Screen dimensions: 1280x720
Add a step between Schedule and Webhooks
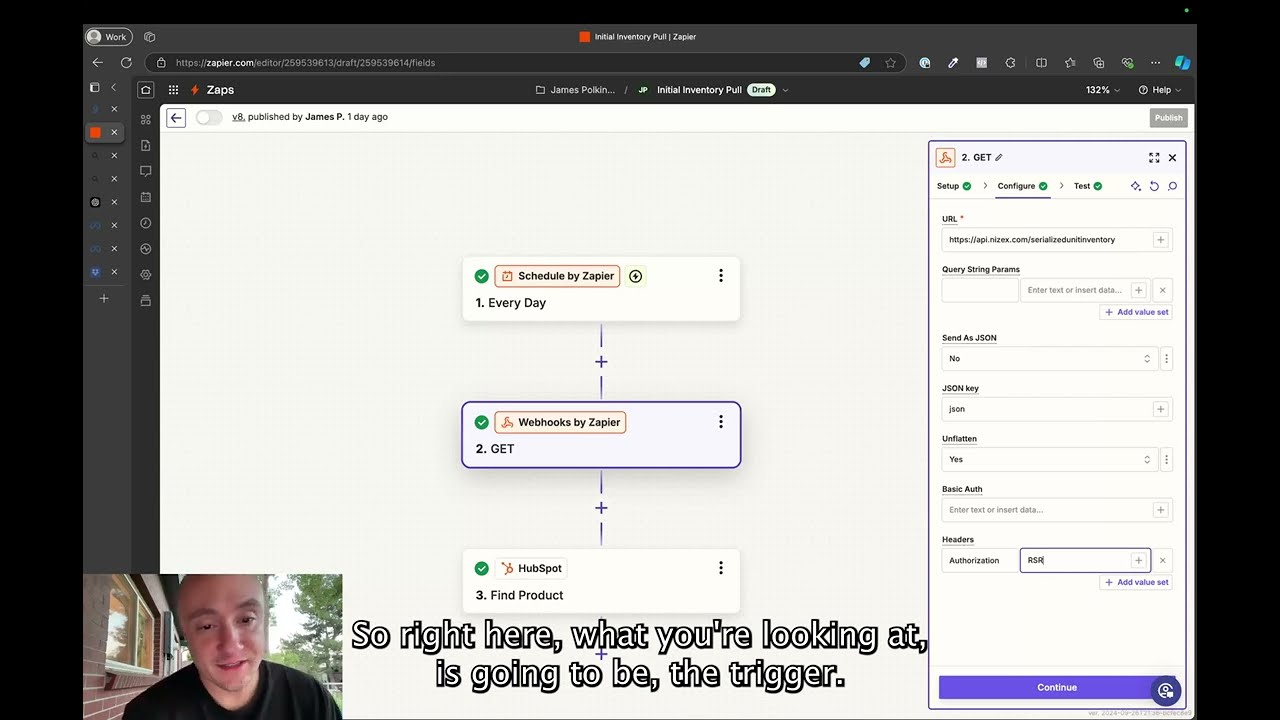click(x=601, y=362)
